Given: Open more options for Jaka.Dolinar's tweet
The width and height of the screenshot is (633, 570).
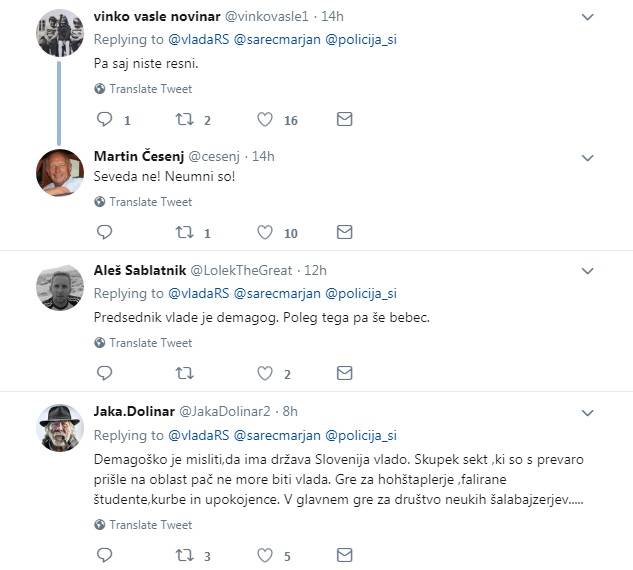Looking at the screenshot, I should point(587,413).
